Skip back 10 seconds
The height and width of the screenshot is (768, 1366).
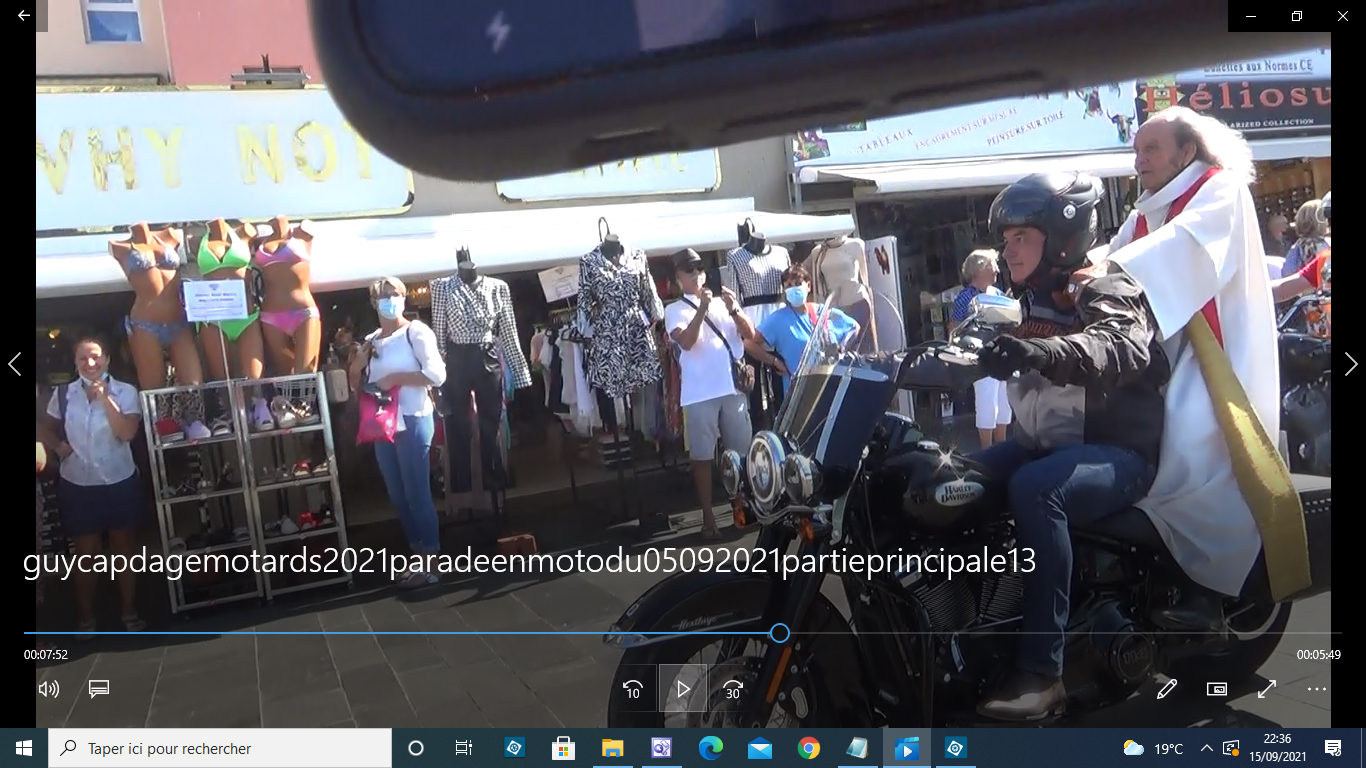pyautogui.click(x=633, y=689)
